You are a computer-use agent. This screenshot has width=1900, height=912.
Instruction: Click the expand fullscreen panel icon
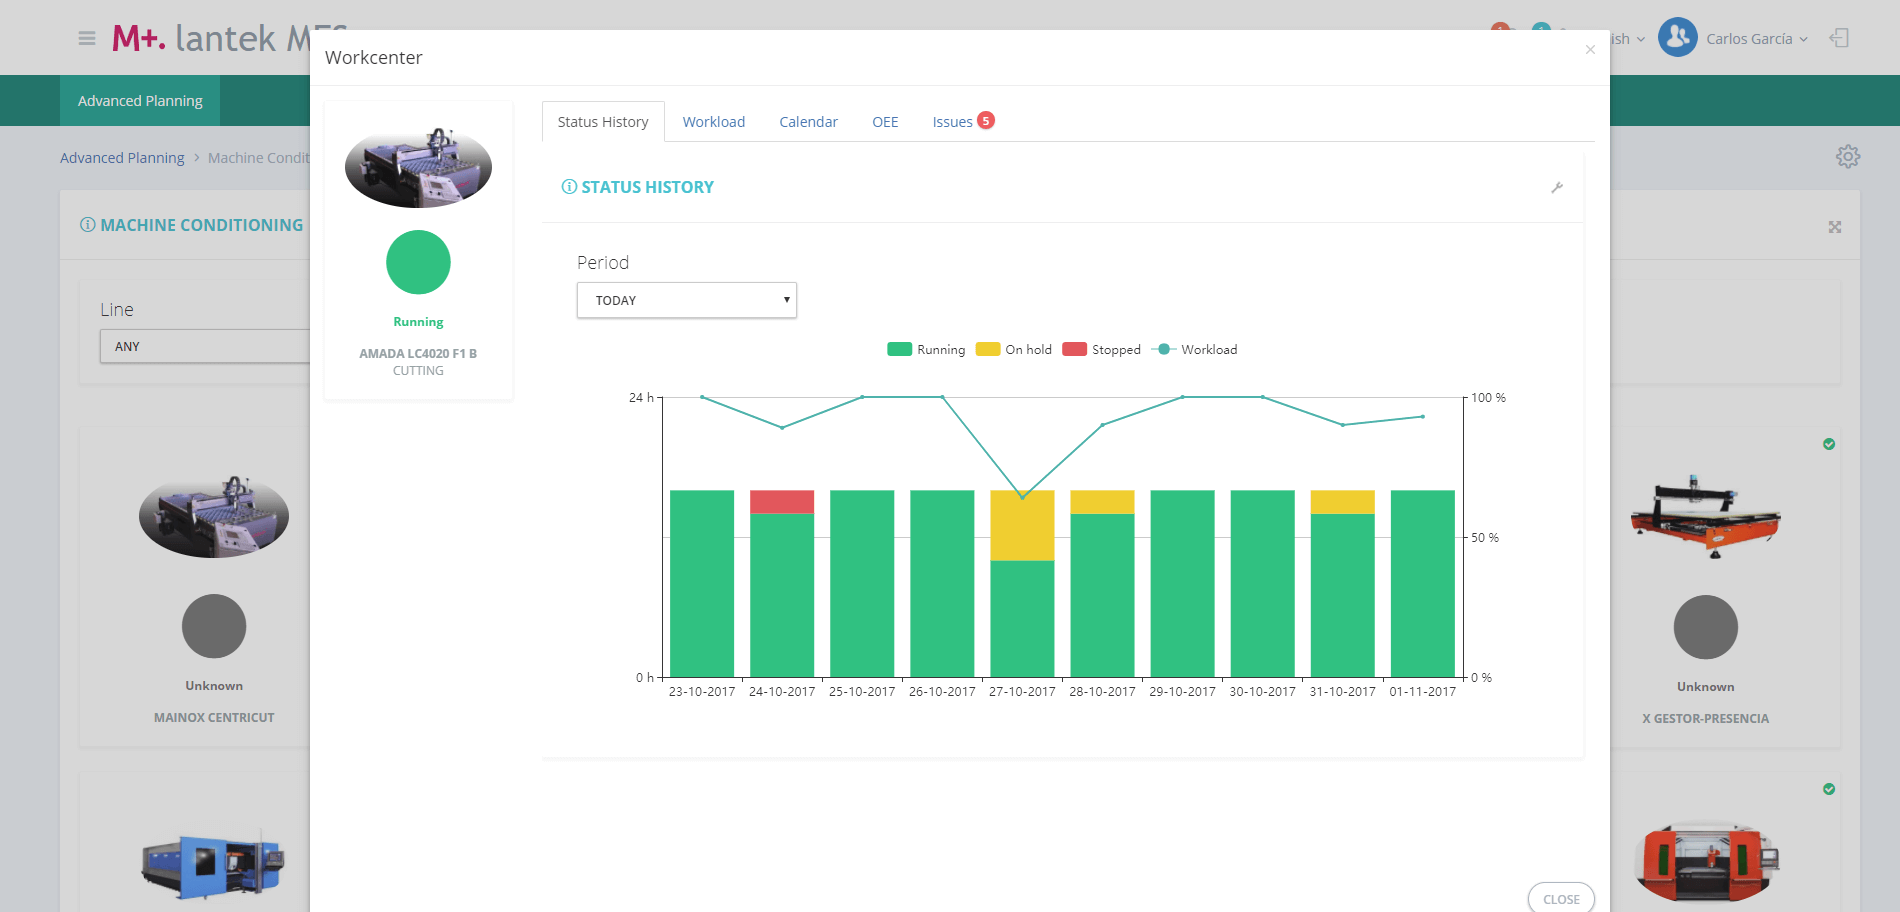[x=1834, y=227]
